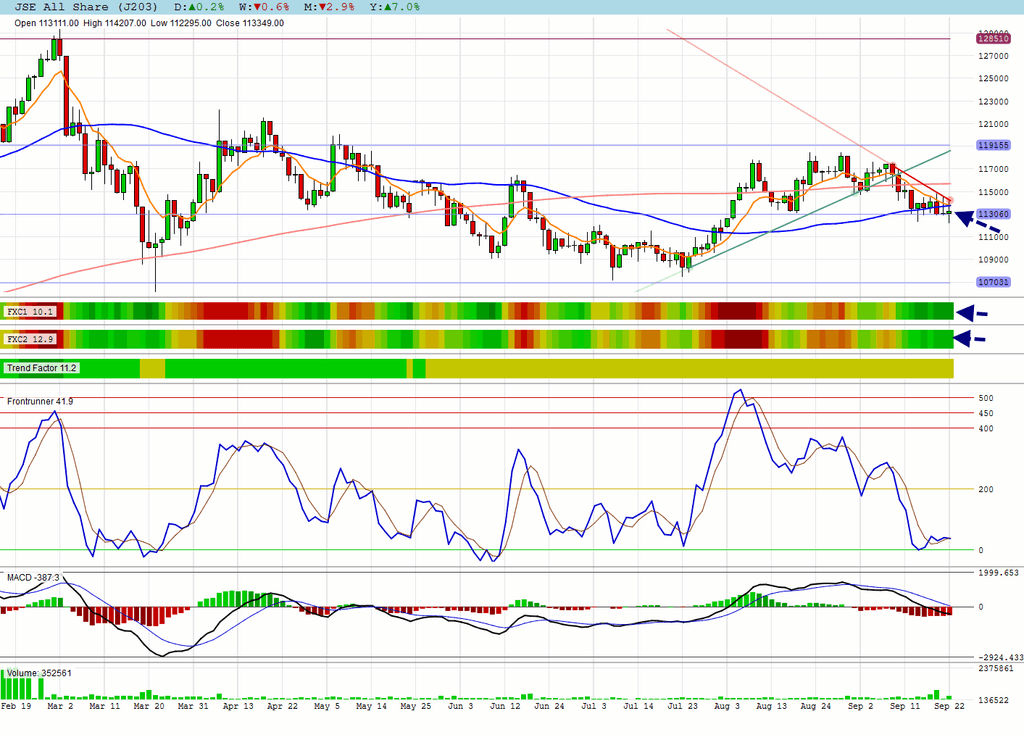Click the Volume 352561 label
The height and width of the screenshot is (735, 1024).
39,673
